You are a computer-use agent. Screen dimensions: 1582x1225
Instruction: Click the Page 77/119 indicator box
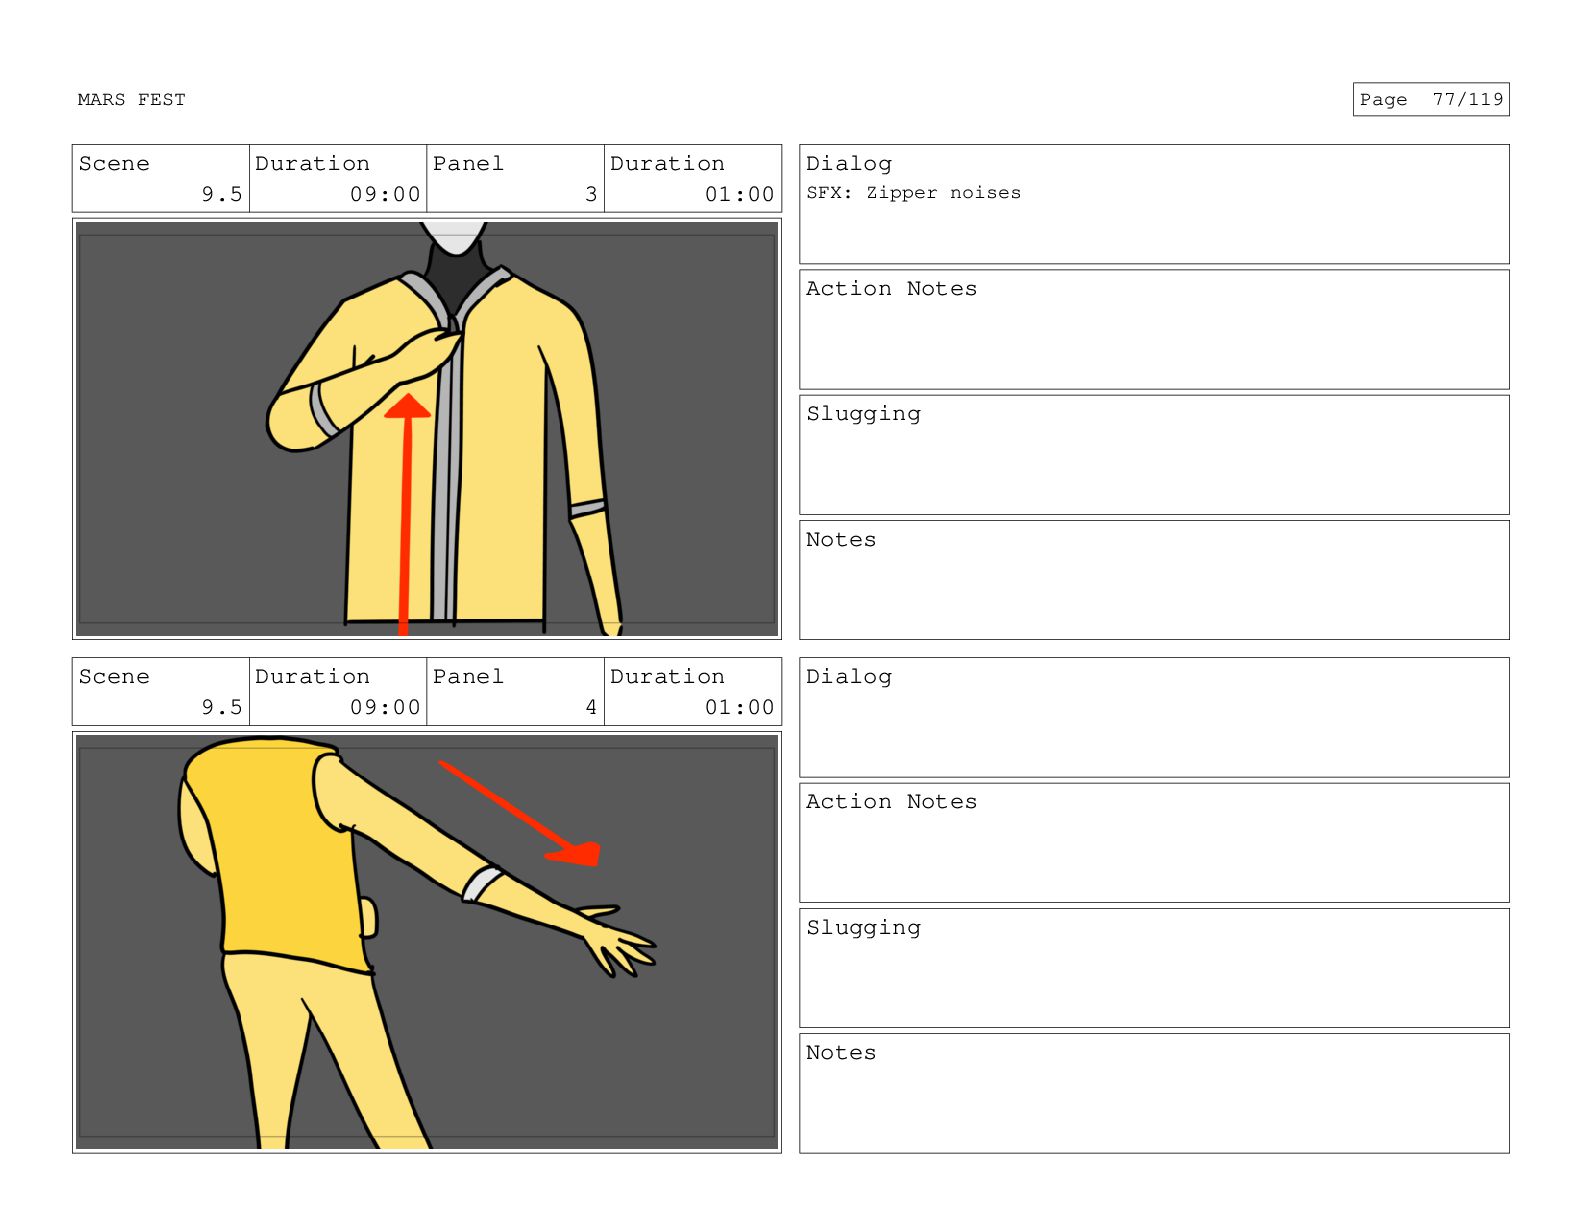click(1430, 100)
